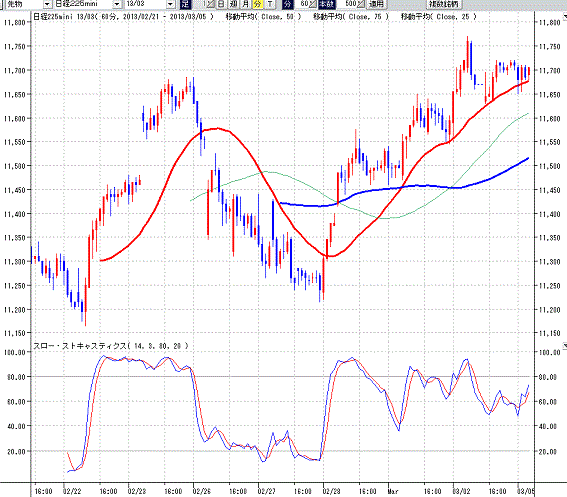Click the 適用 apply button
Image resolution: width=567 pixels, height=497 pixels.
click(376, 4)
